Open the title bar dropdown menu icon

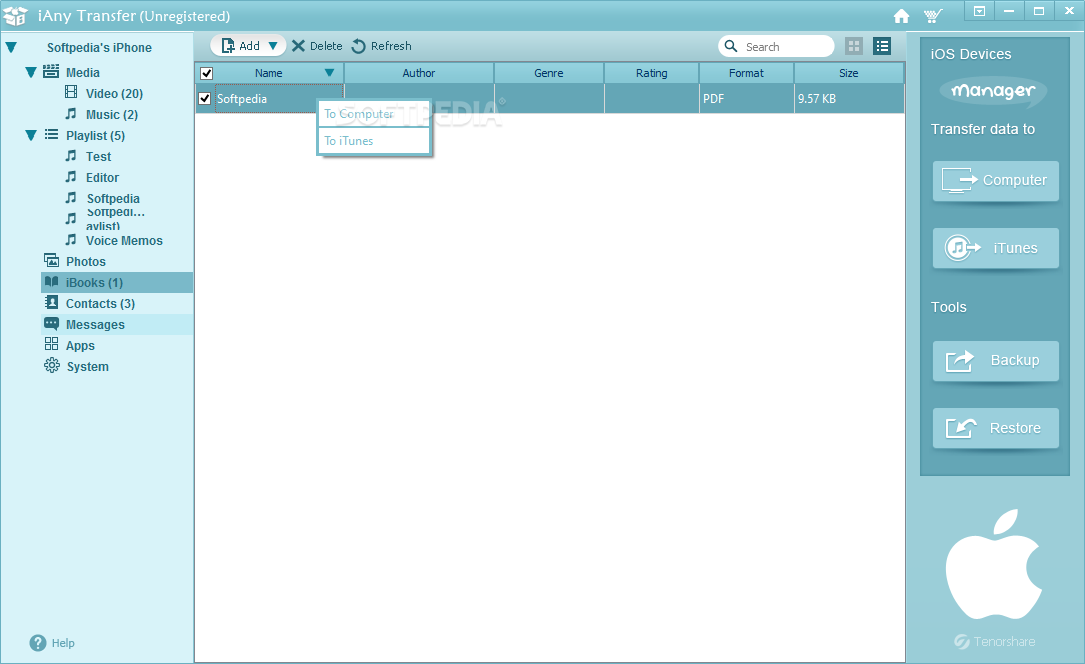tap(979, 11)
